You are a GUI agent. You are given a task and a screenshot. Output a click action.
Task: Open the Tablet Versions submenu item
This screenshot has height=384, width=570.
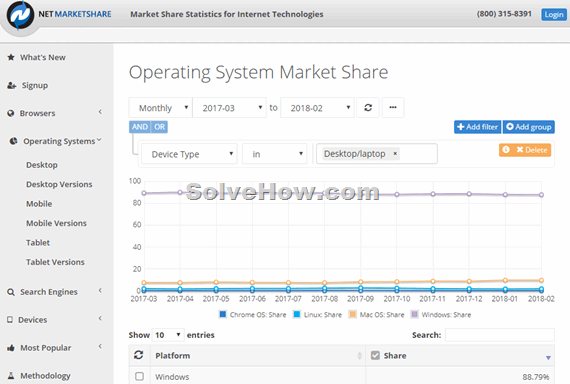[x=55, y=262]
